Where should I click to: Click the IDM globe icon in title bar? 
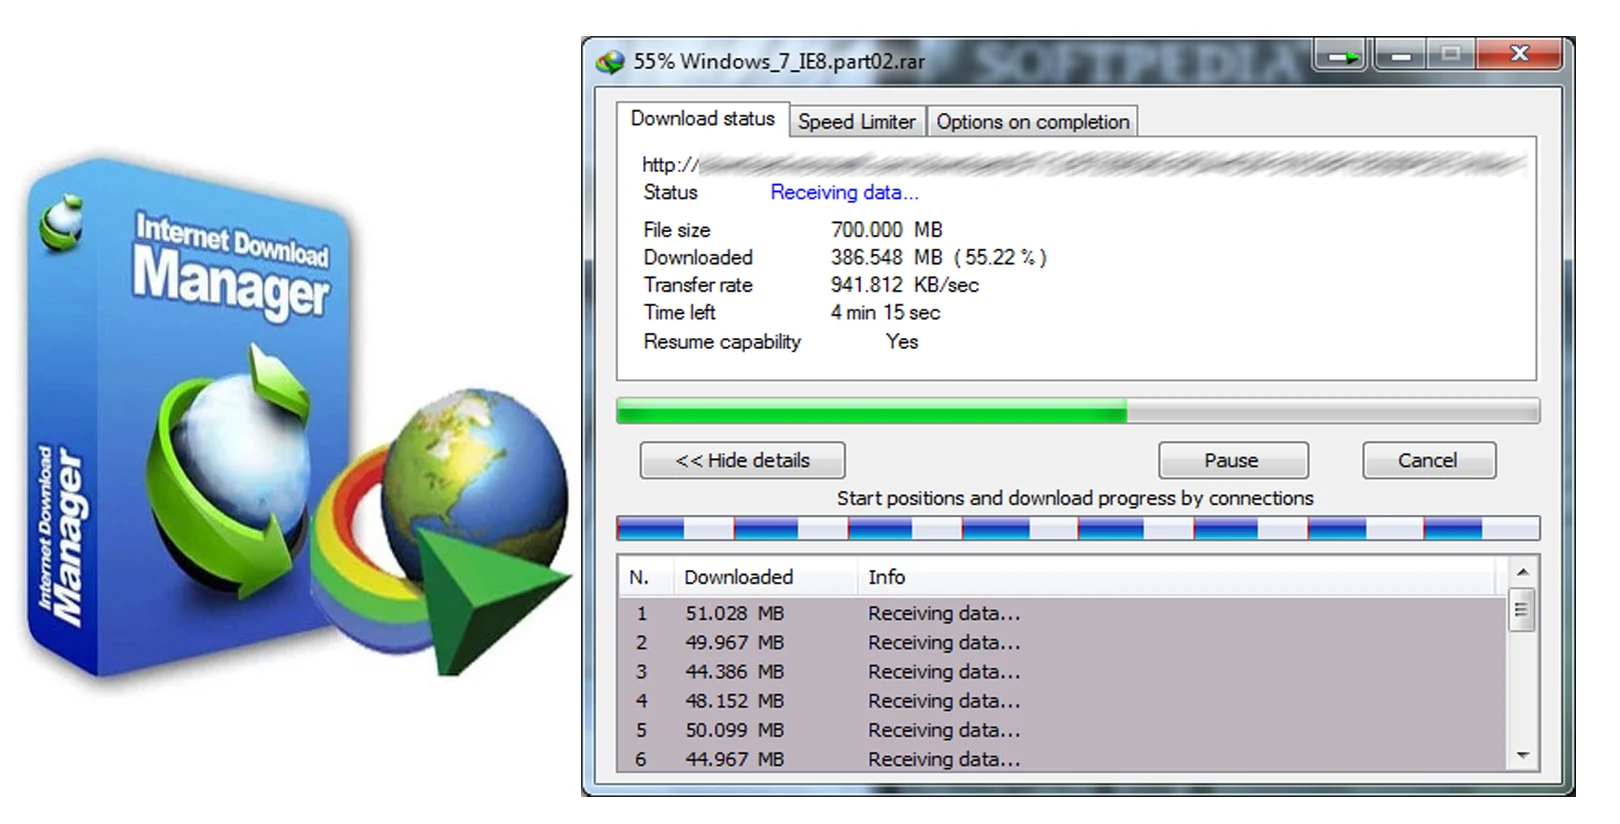pyautogui.click(x=609, y=62)
